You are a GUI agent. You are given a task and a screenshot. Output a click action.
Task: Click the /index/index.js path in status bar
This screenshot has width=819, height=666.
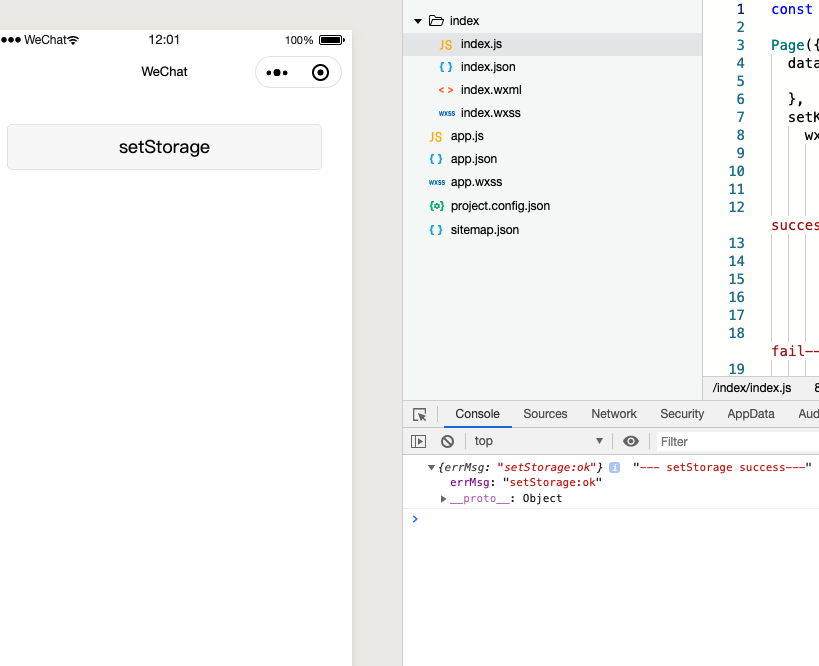point(752,388)
